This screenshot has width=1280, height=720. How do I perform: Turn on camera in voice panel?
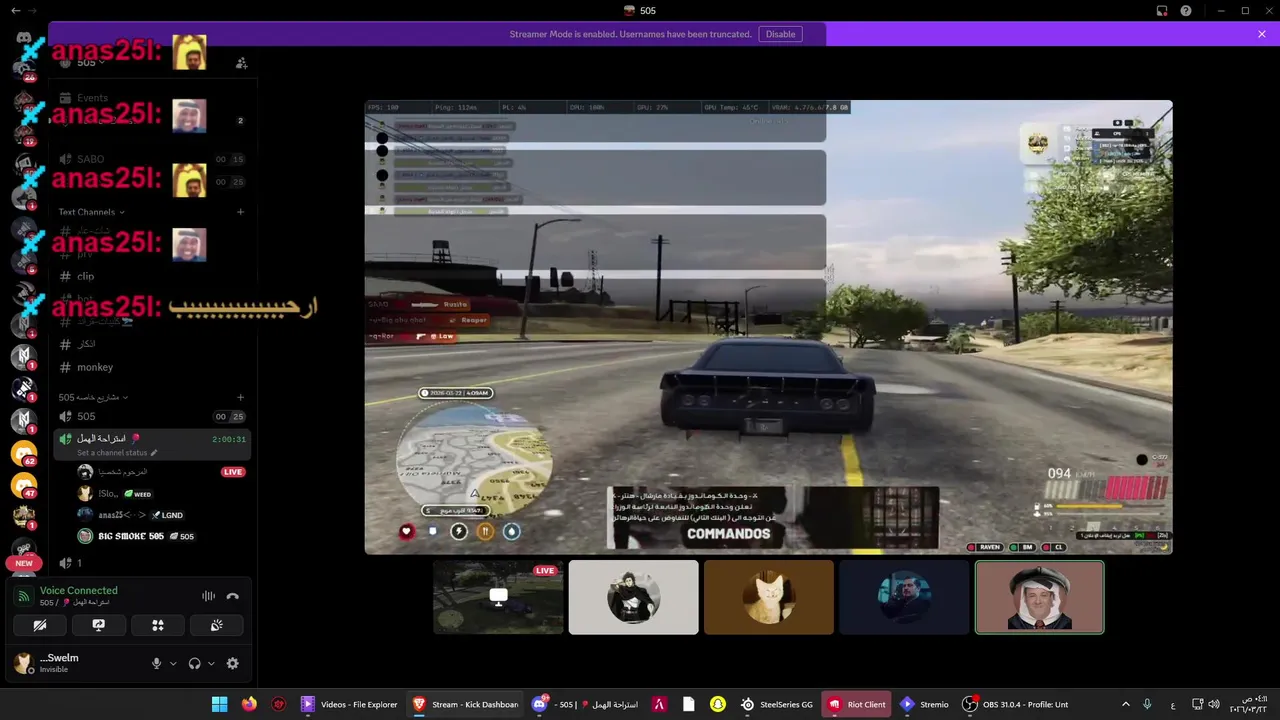(x=40, y=625)
